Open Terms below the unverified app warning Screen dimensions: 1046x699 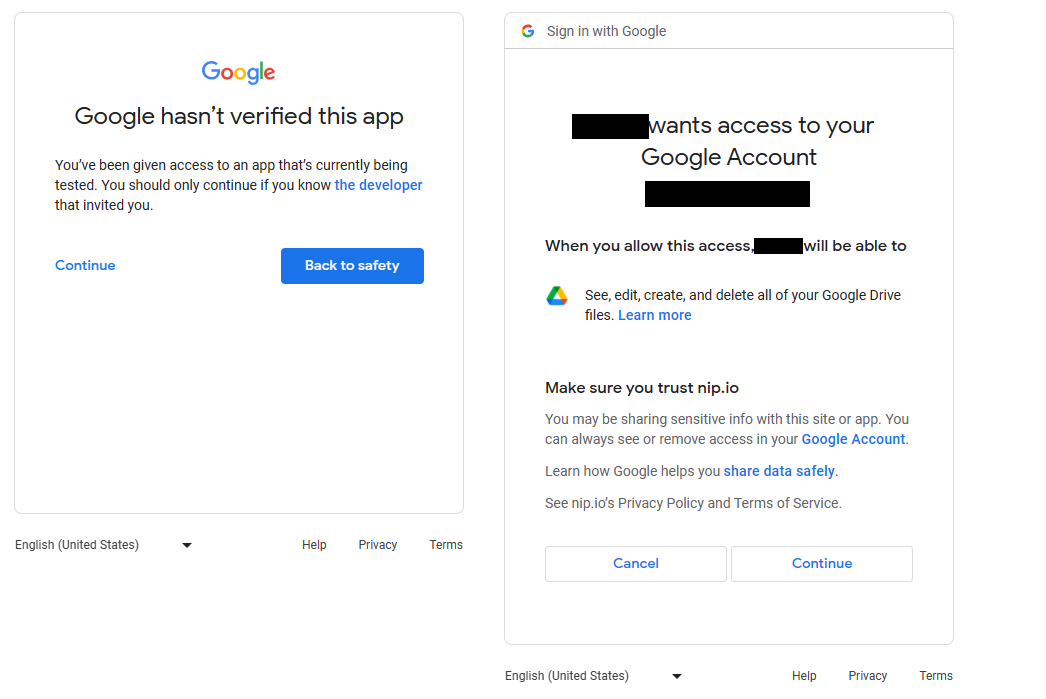[446, 545]
